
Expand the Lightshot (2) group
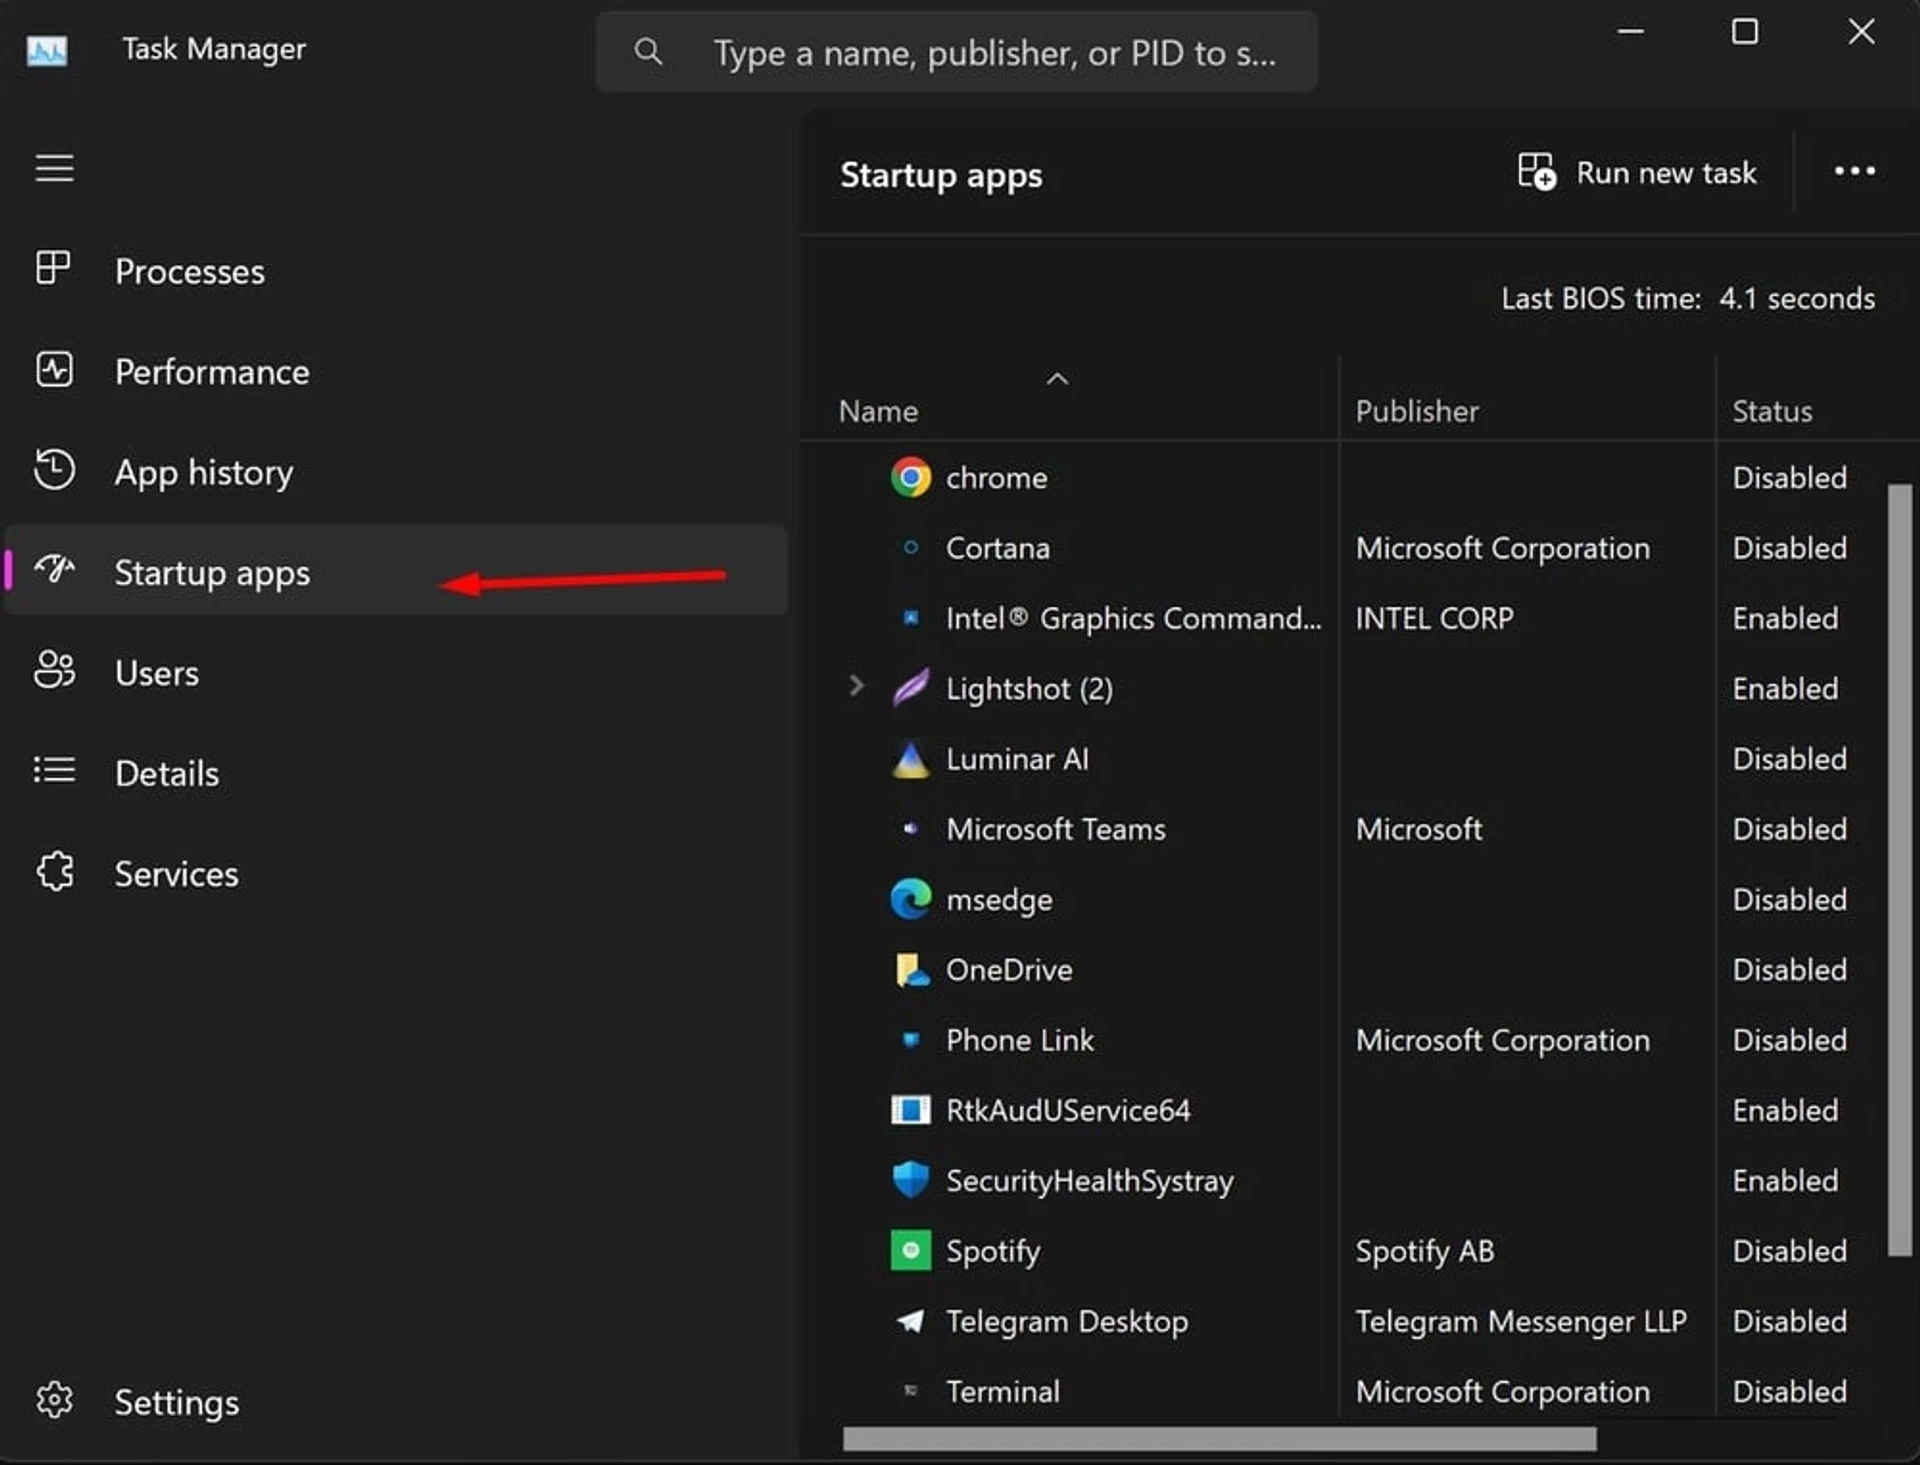pos(856,686)
